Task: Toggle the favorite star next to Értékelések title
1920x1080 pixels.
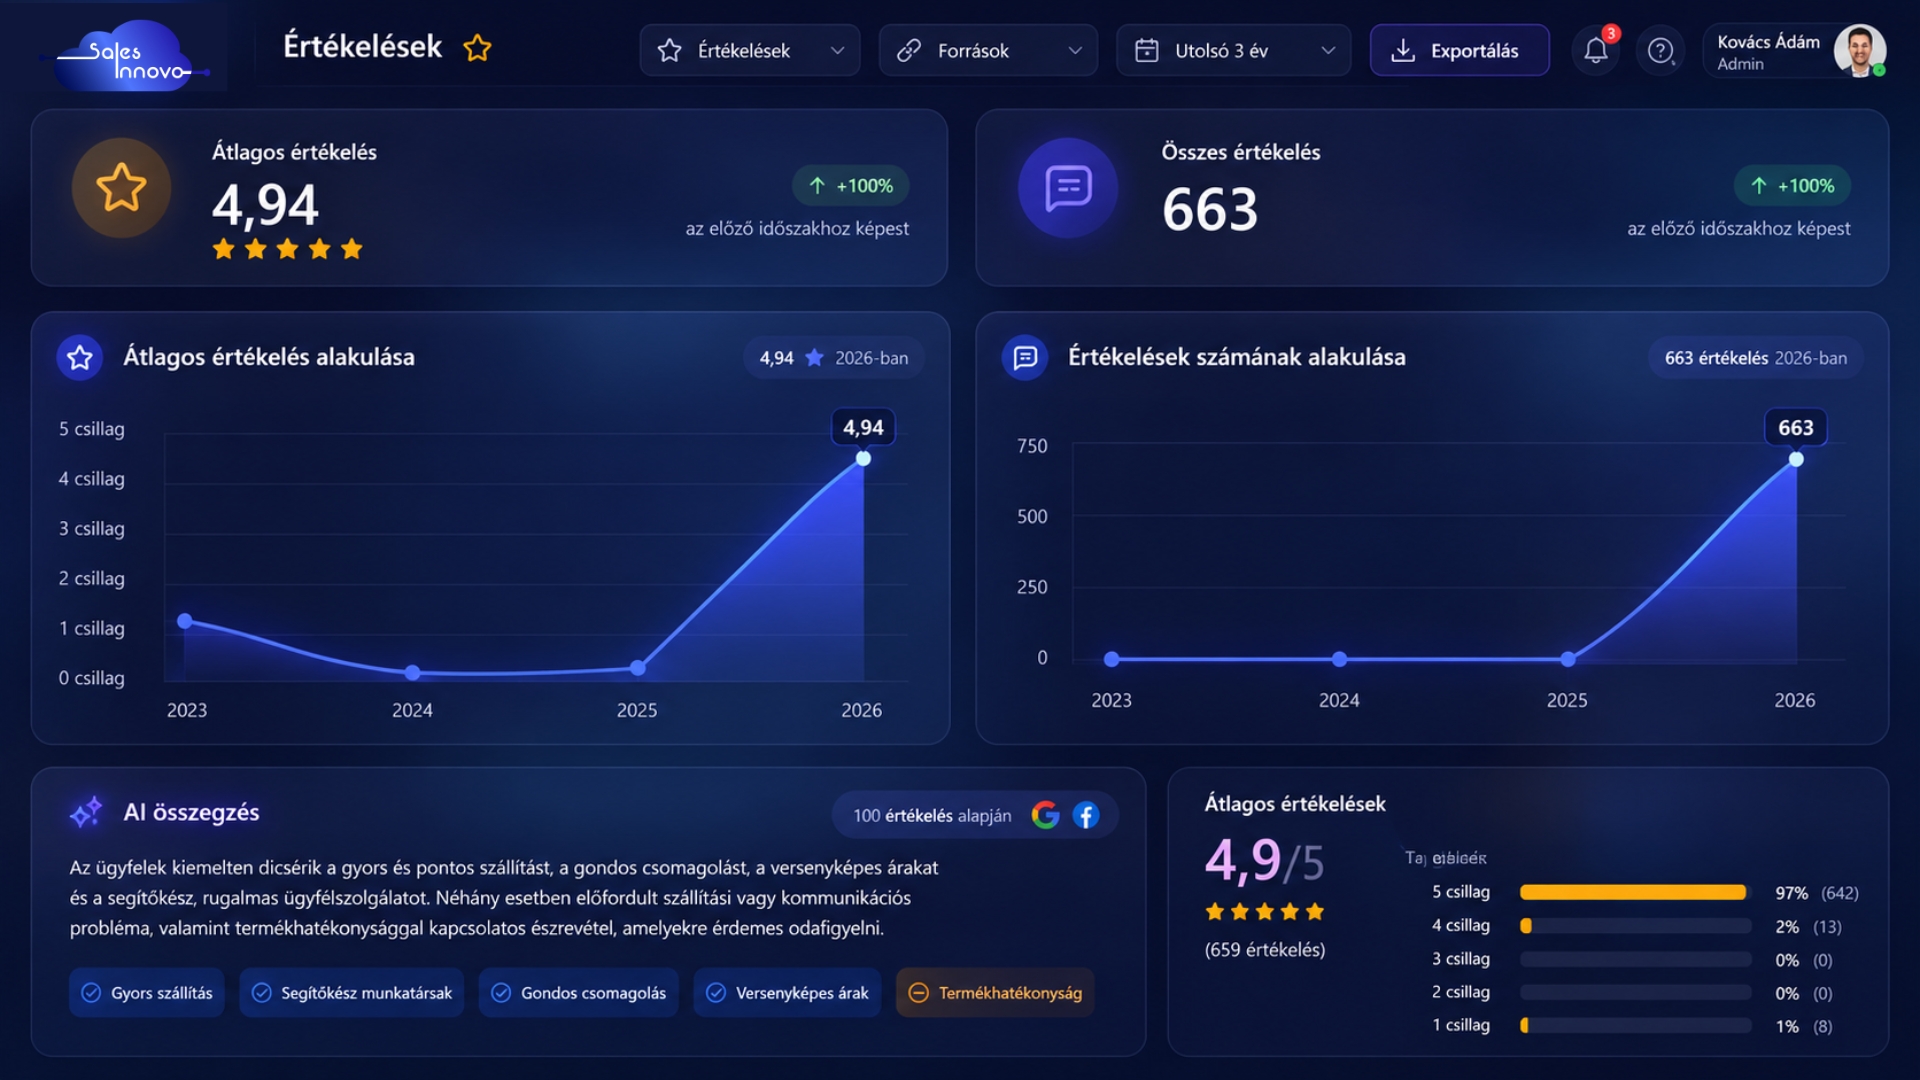Action: (x=477, y=48)
